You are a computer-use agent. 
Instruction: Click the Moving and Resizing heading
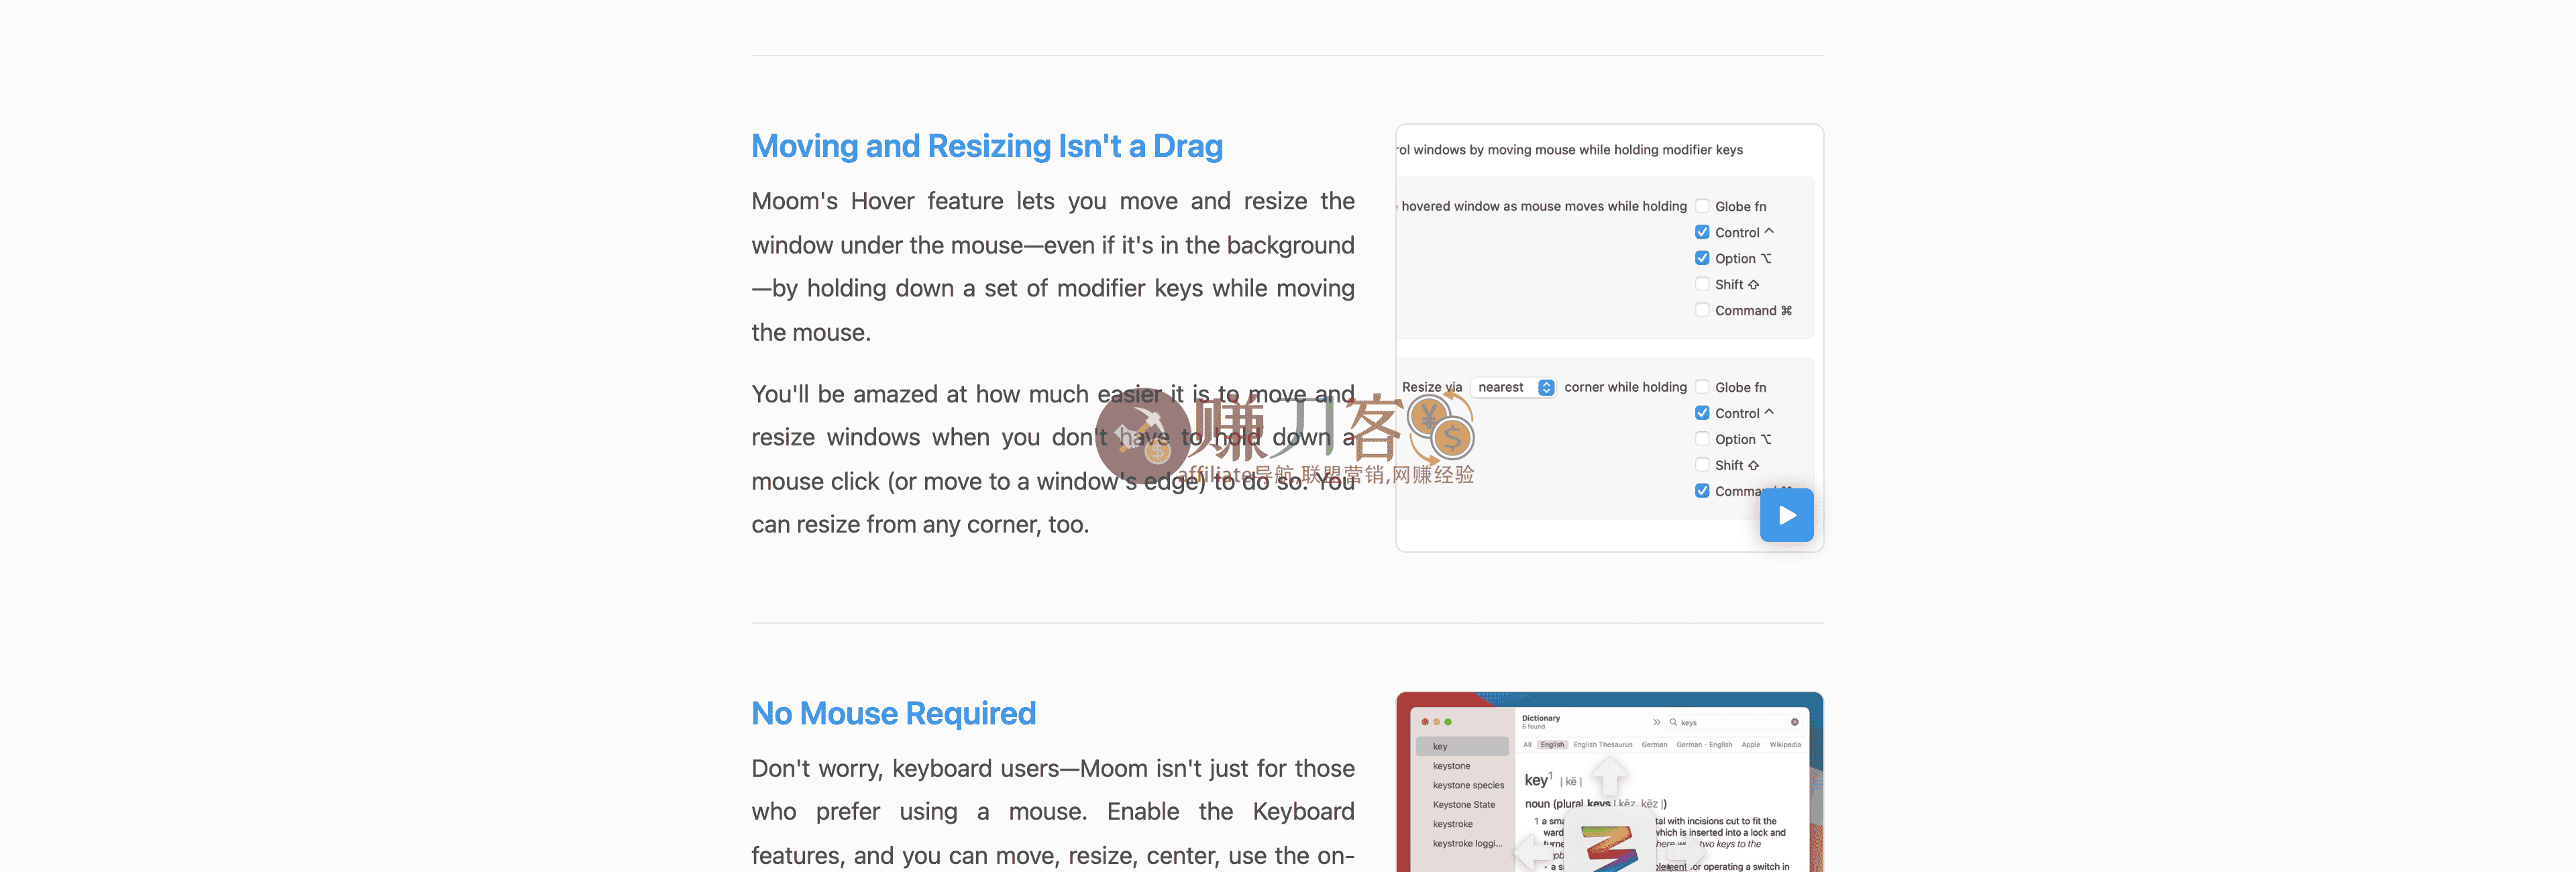pyautogui.click(x=986, y=146)
